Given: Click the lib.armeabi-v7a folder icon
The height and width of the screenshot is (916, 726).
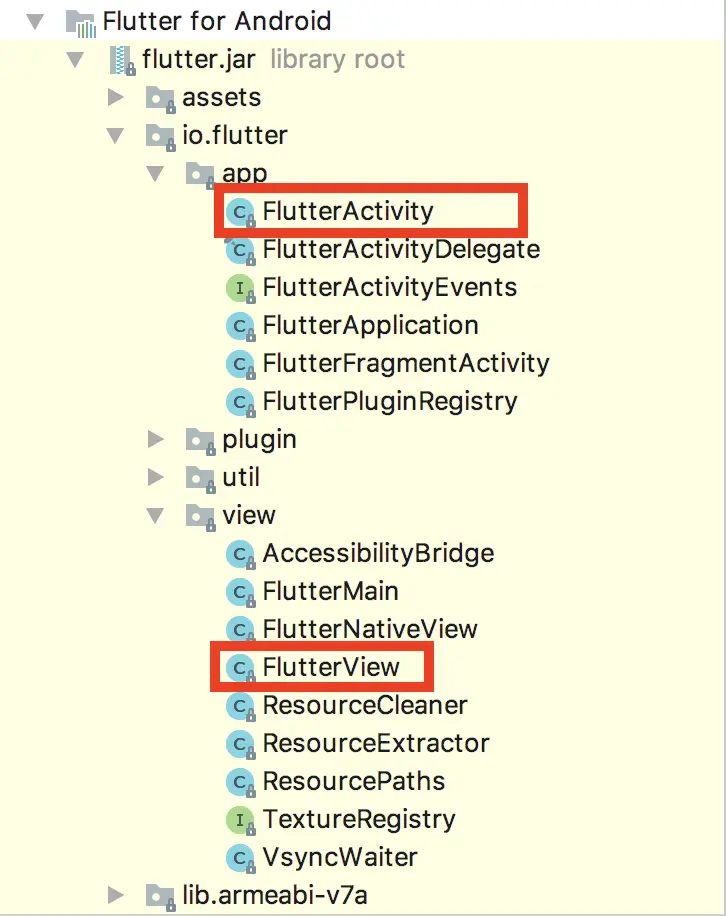Looking at the screenshot, I should click(160, 896).
